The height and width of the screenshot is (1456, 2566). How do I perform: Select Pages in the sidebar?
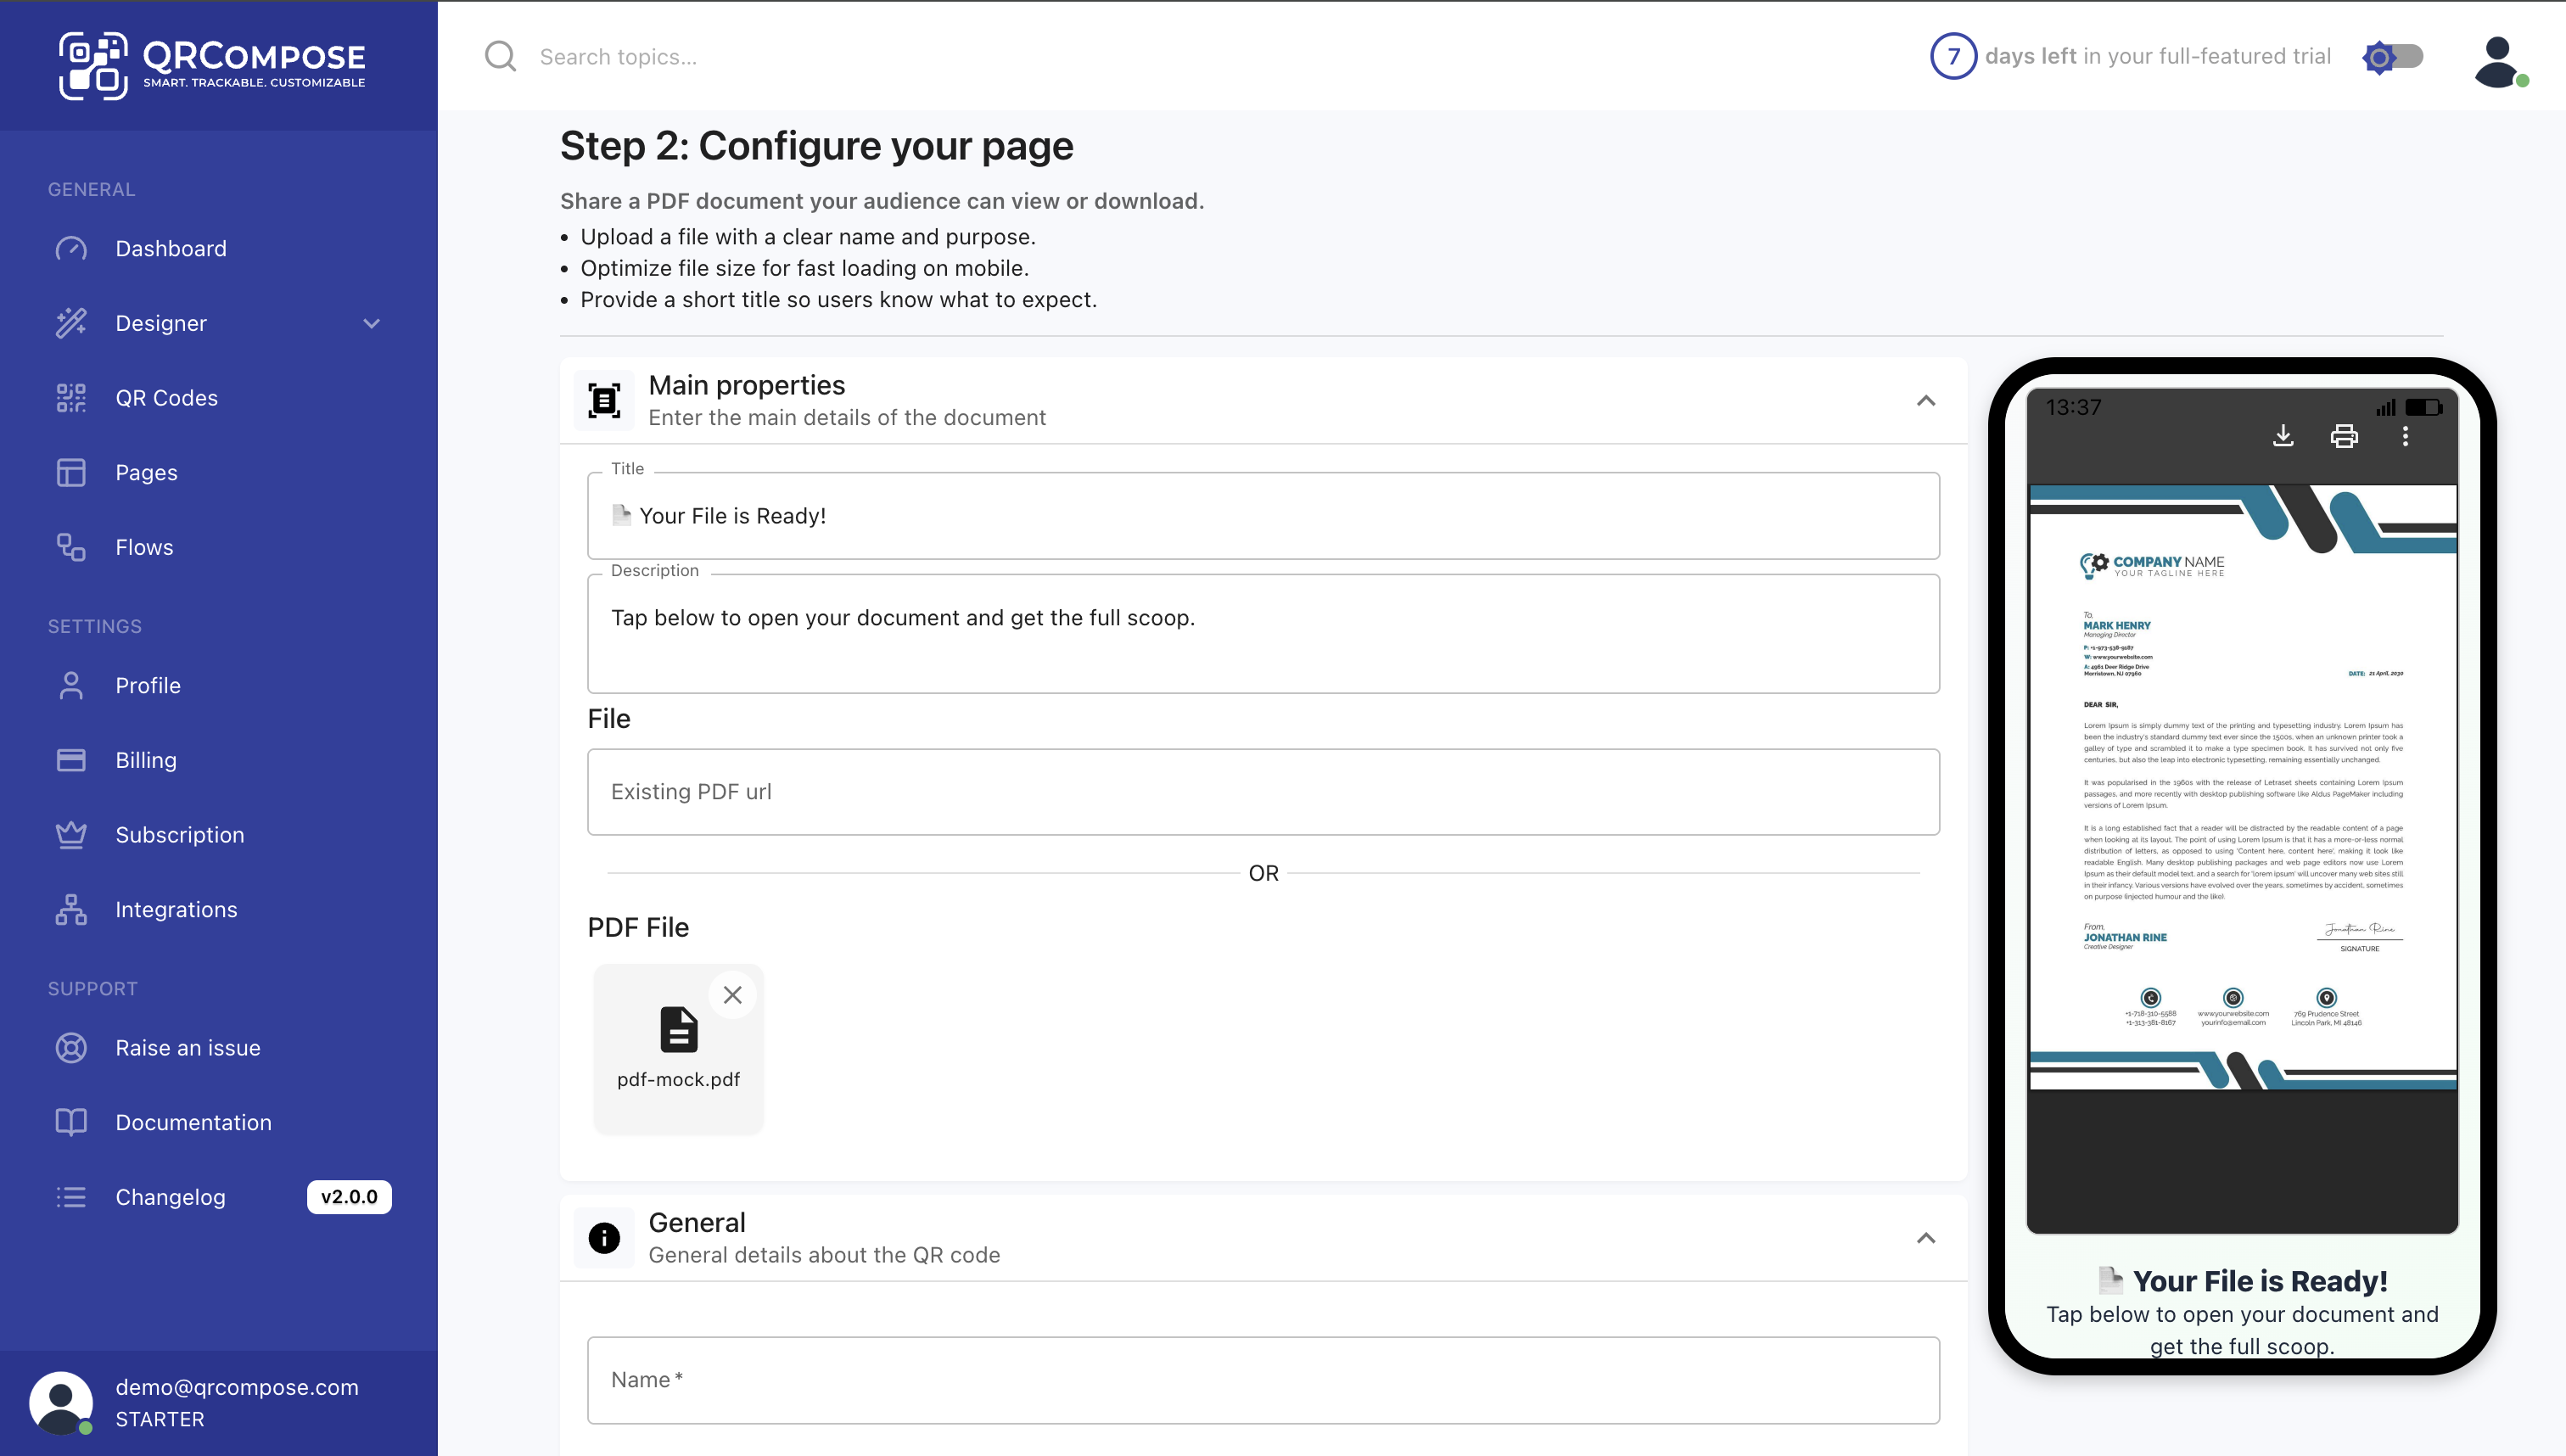click(x=146, y=472)
